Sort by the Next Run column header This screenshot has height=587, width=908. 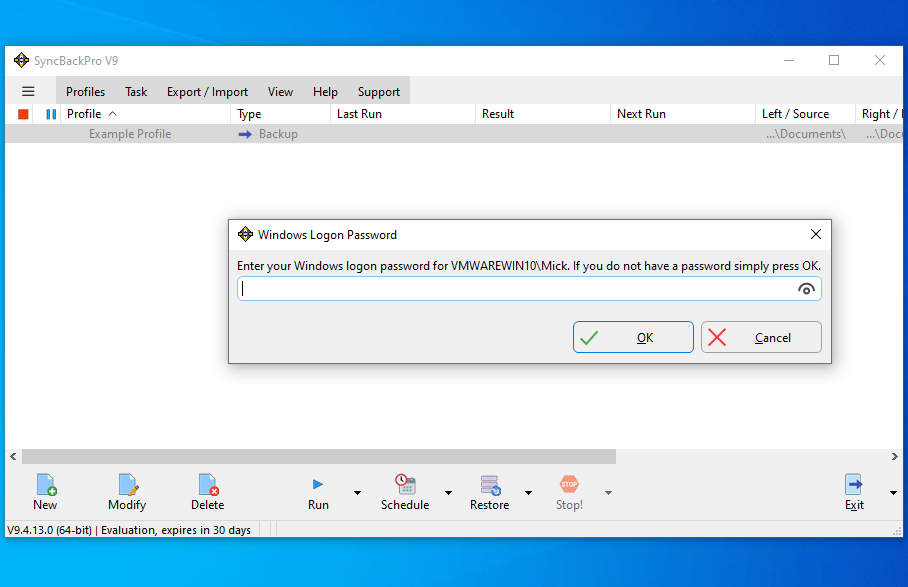(x=683, y=114)
